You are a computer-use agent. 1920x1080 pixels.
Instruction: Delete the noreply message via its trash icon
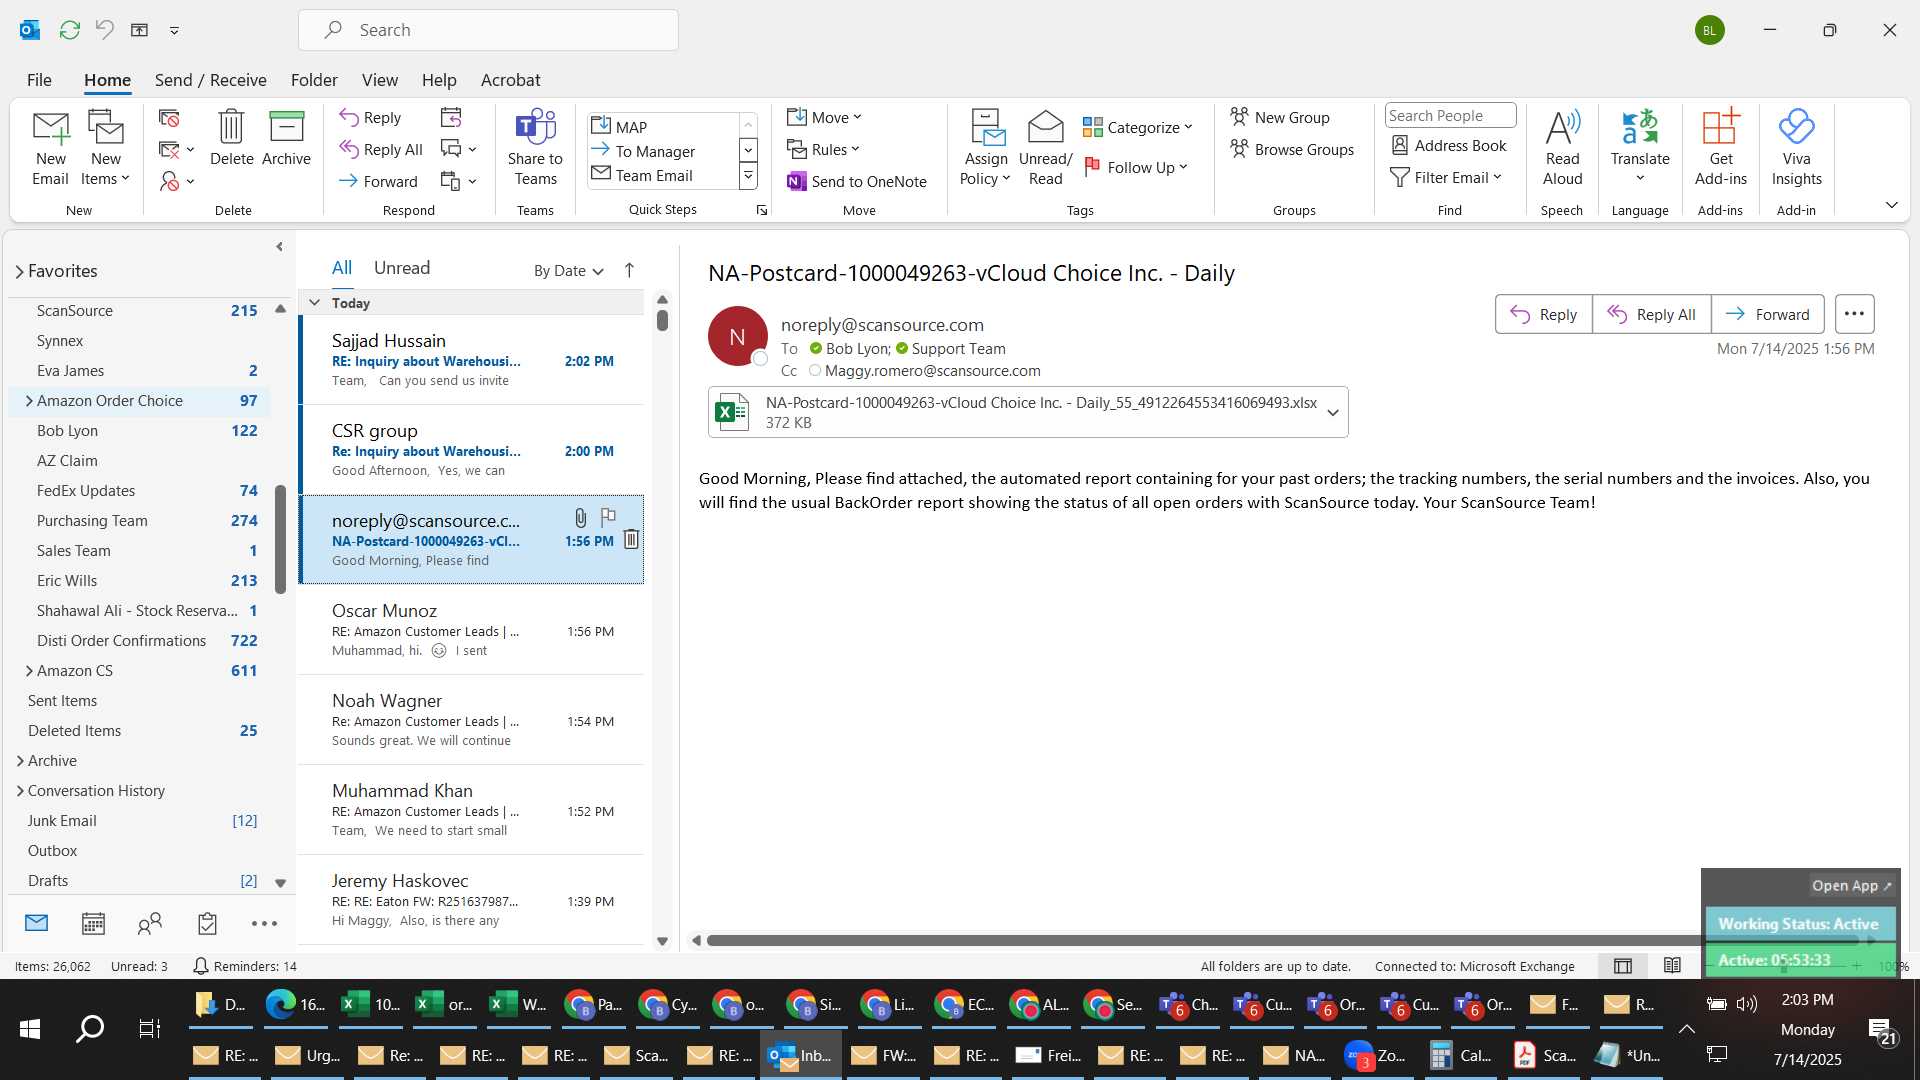pyautogui.click(x=631, y=540)
